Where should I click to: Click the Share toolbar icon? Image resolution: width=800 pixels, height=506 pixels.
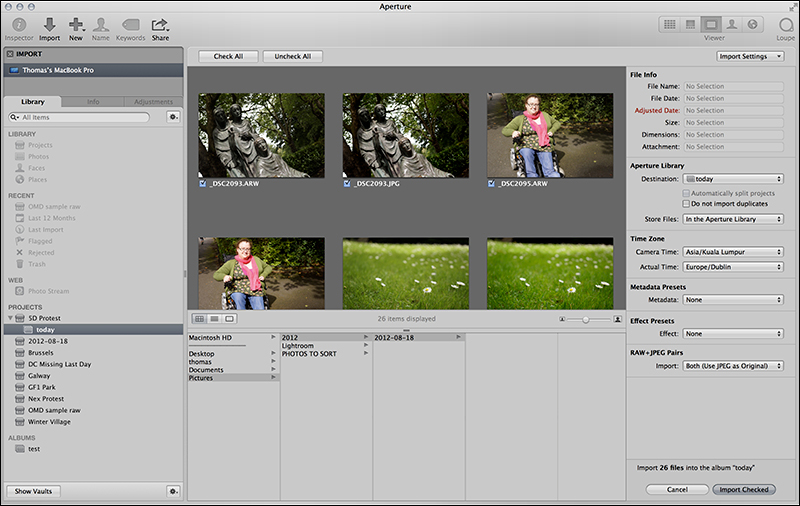[160, 24]
